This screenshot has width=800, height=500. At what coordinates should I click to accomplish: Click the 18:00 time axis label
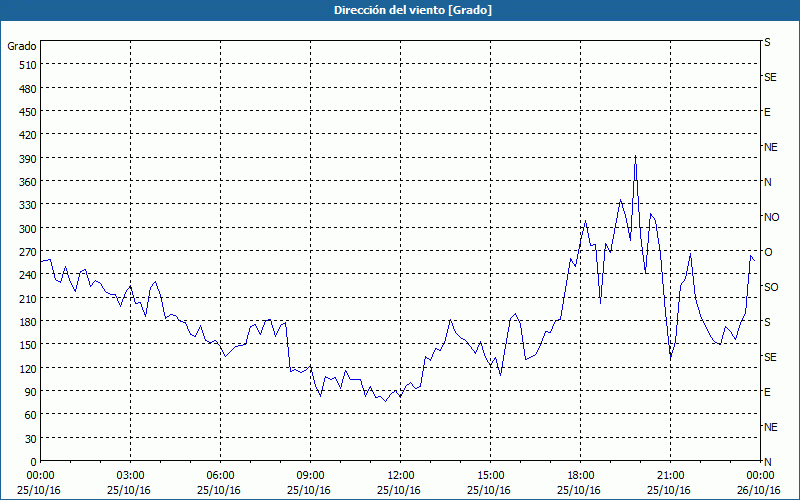point(581,476)
